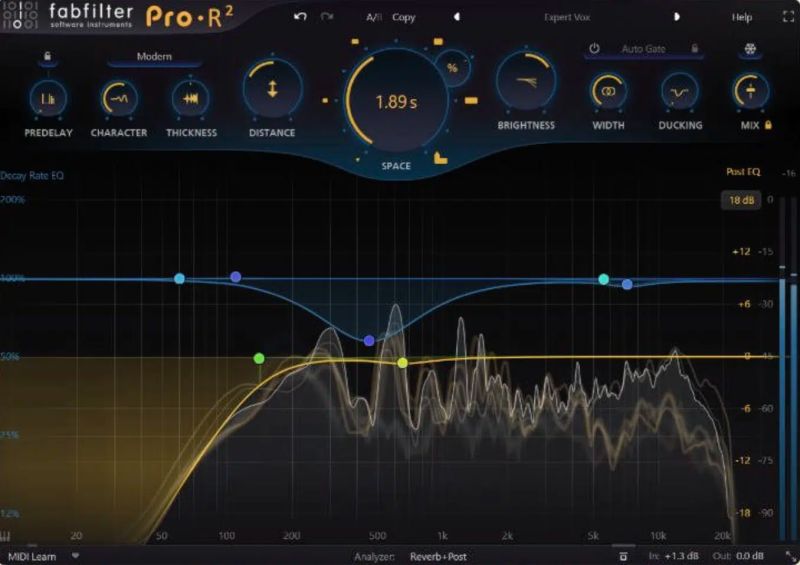
Task: Click the Ducking knob
Action: point(680,91)
